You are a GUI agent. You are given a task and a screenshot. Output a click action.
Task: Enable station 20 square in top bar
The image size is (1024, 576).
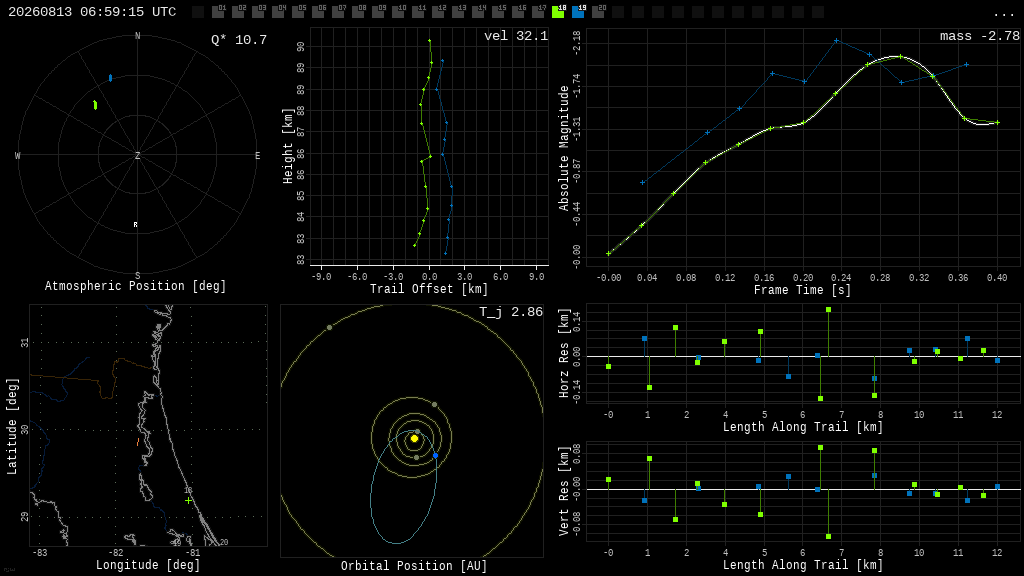pos(598,12)
